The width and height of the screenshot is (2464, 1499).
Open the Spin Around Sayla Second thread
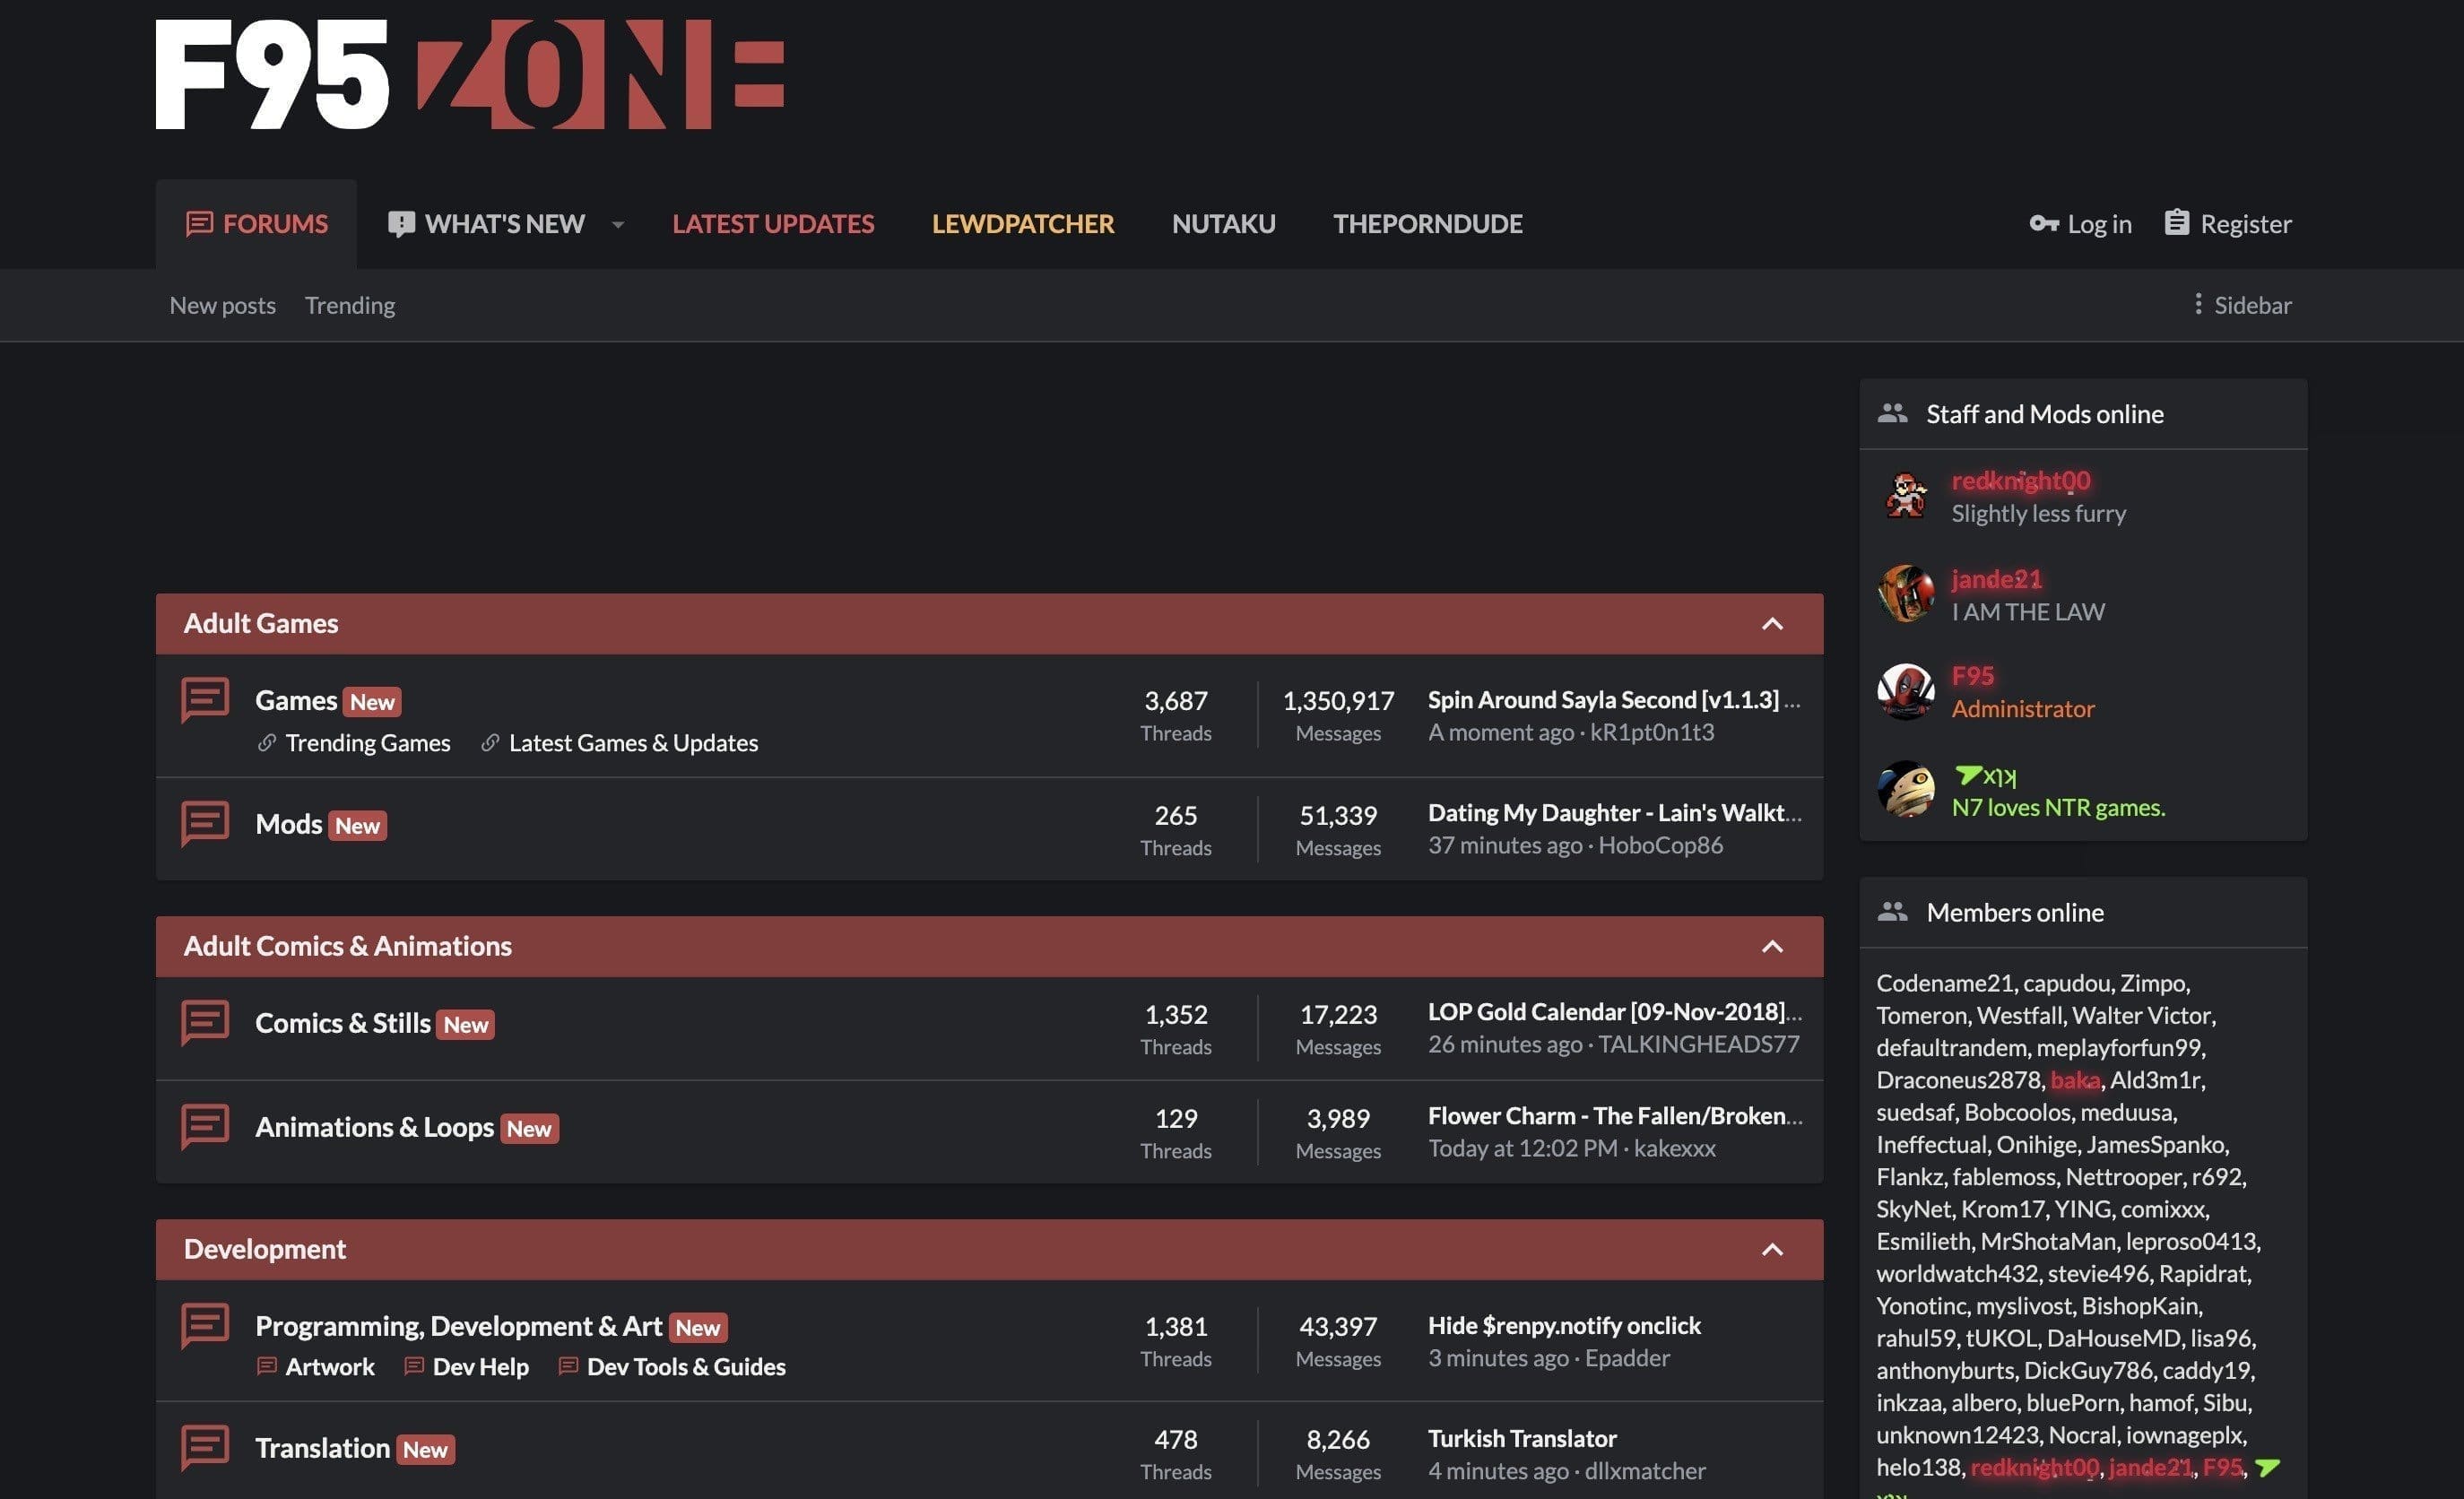point(1614,700)
